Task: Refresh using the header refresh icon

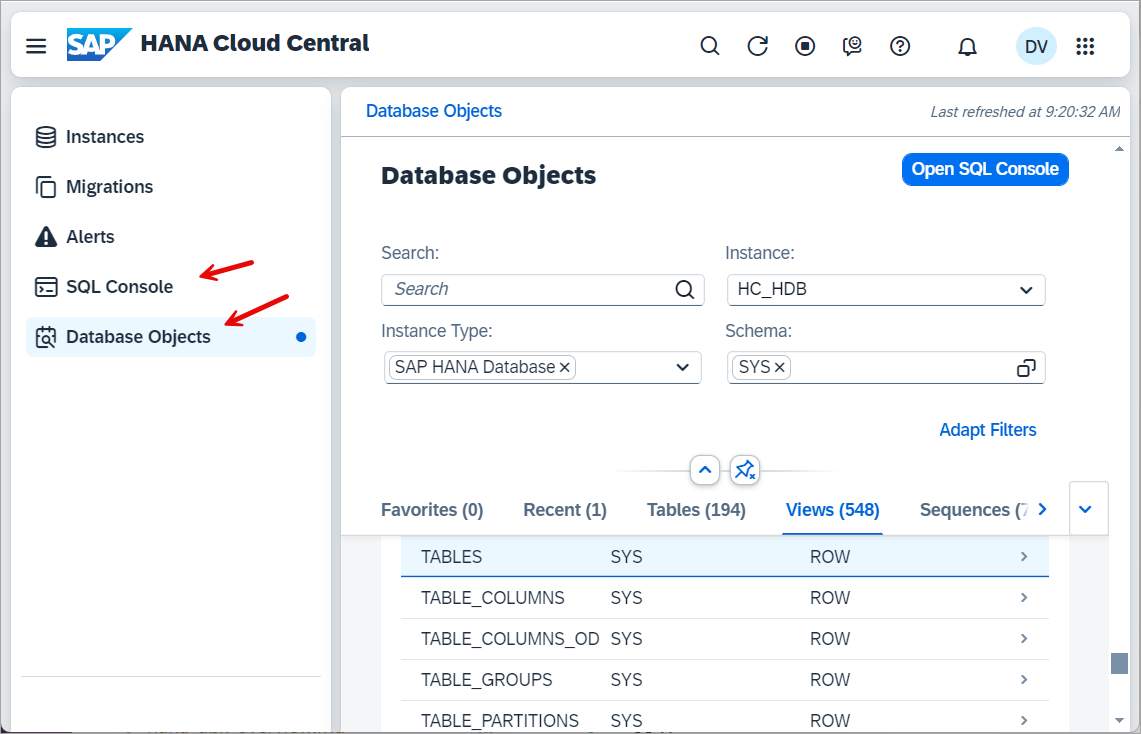Action: (x=758, y=47)
